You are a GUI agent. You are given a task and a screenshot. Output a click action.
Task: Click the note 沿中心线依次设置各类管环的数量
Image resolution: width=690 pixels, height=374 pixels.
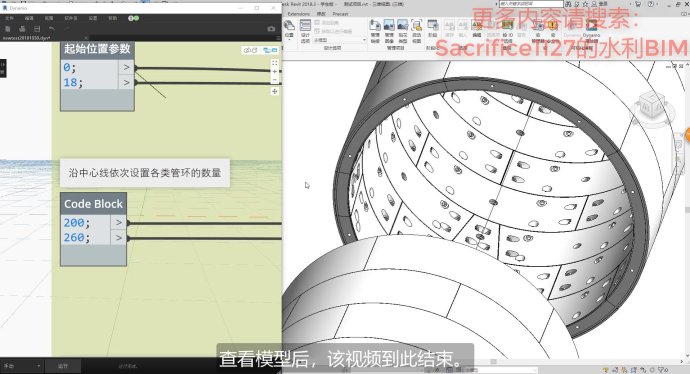[x=145, y=173]
